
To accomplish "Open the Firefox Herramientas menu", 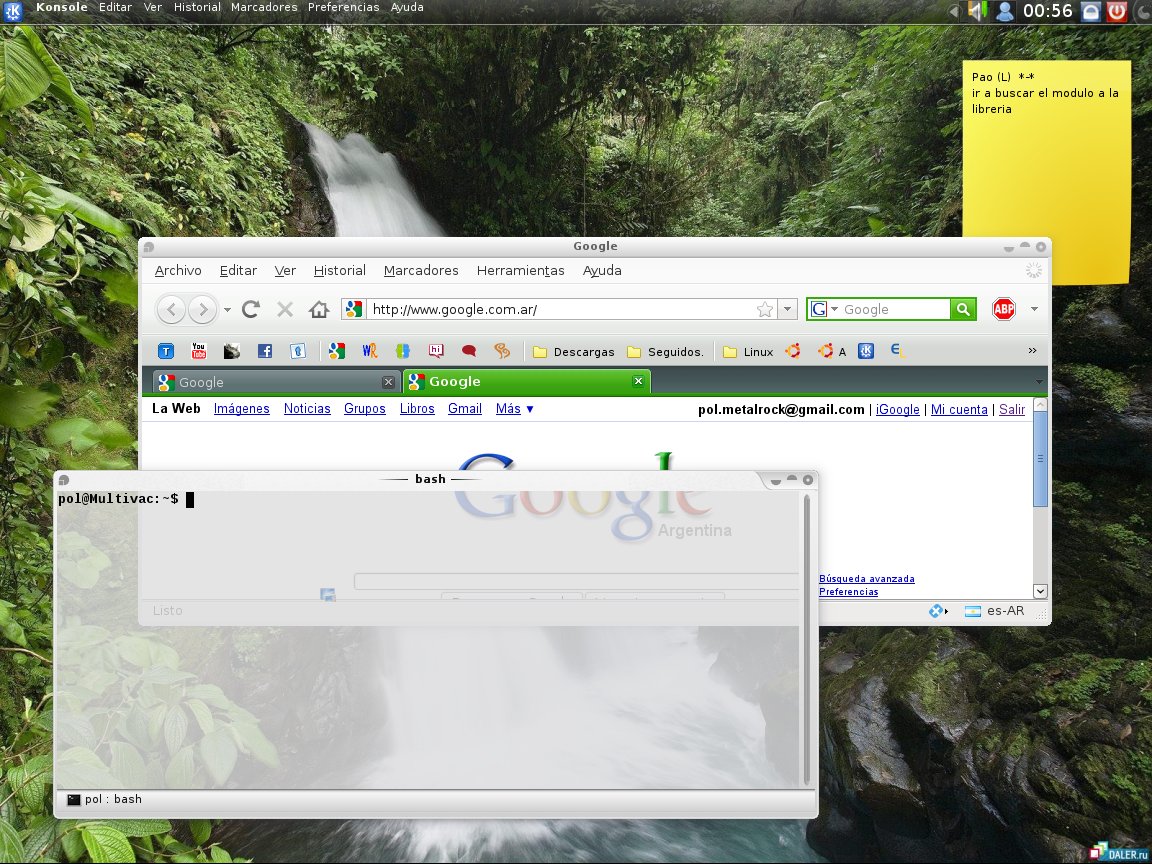I will (x=520, y=270).
